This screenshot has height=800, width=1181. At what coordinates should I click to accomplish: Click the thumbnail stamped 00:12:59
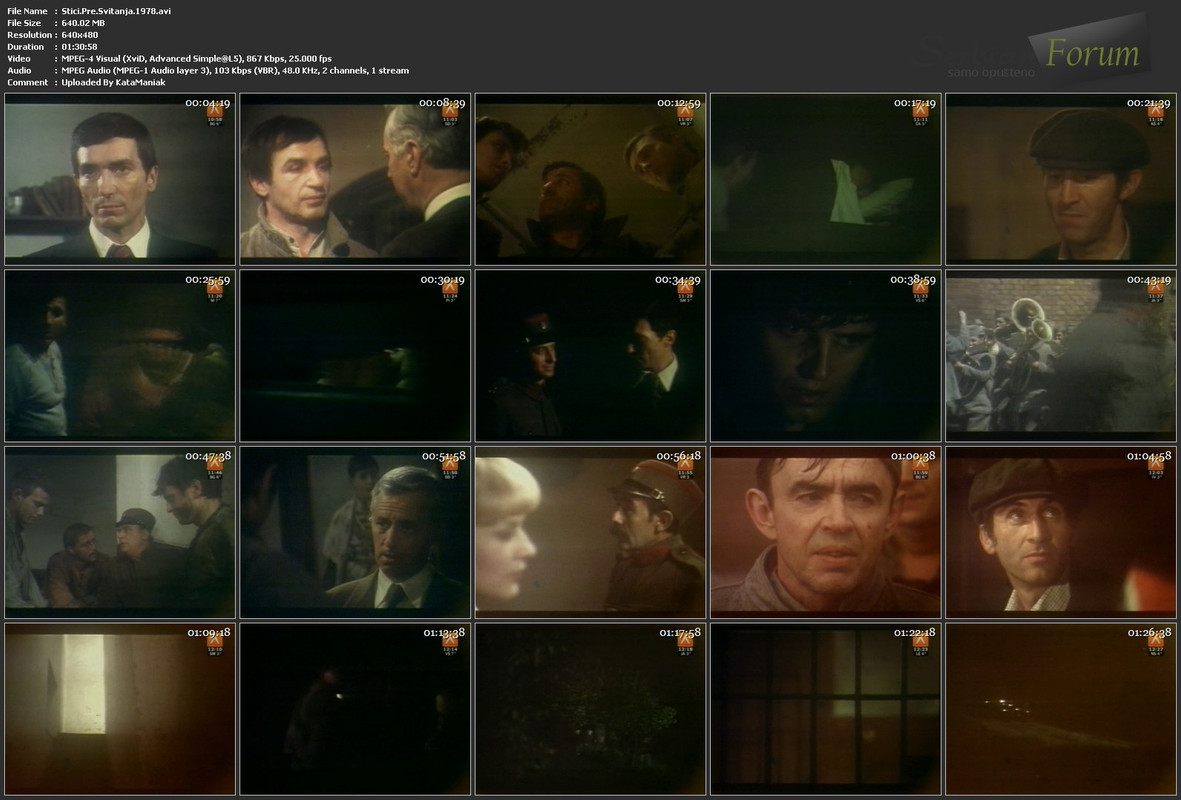[x=590, y=179]
